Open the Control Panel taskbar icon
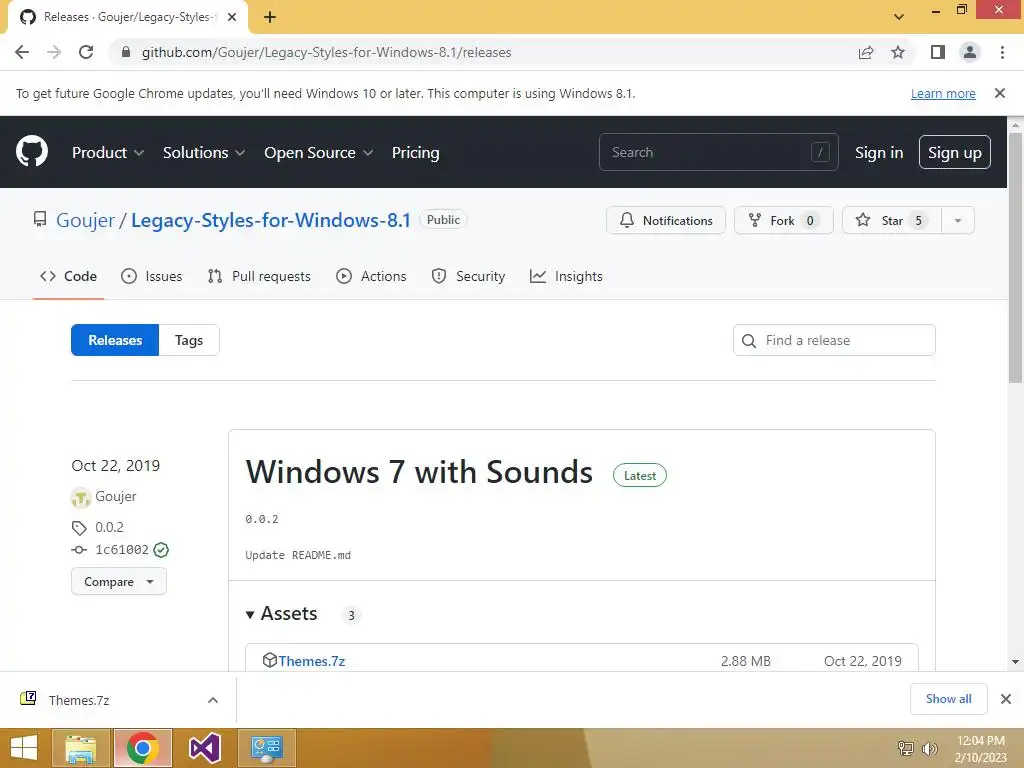The height and width of the screenshot is (768, 1024). point(266,748)
